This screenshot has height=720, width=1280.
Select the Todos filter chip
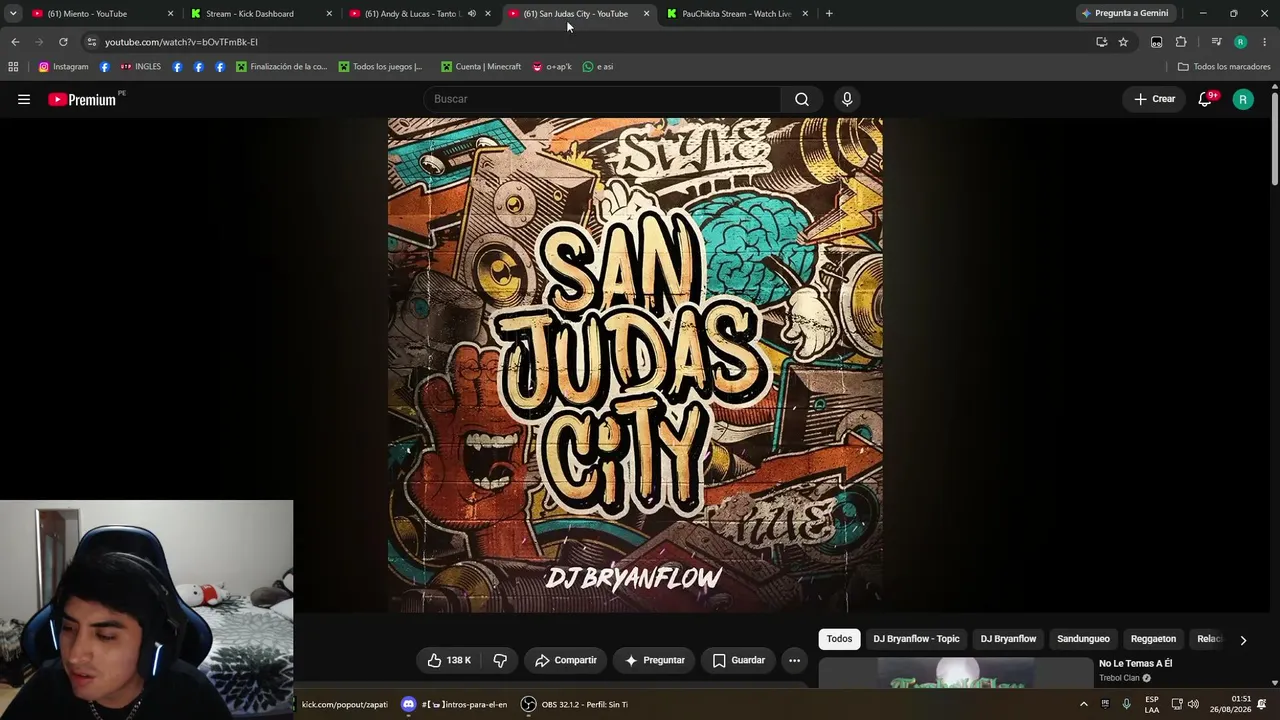[x=839, y=639]
